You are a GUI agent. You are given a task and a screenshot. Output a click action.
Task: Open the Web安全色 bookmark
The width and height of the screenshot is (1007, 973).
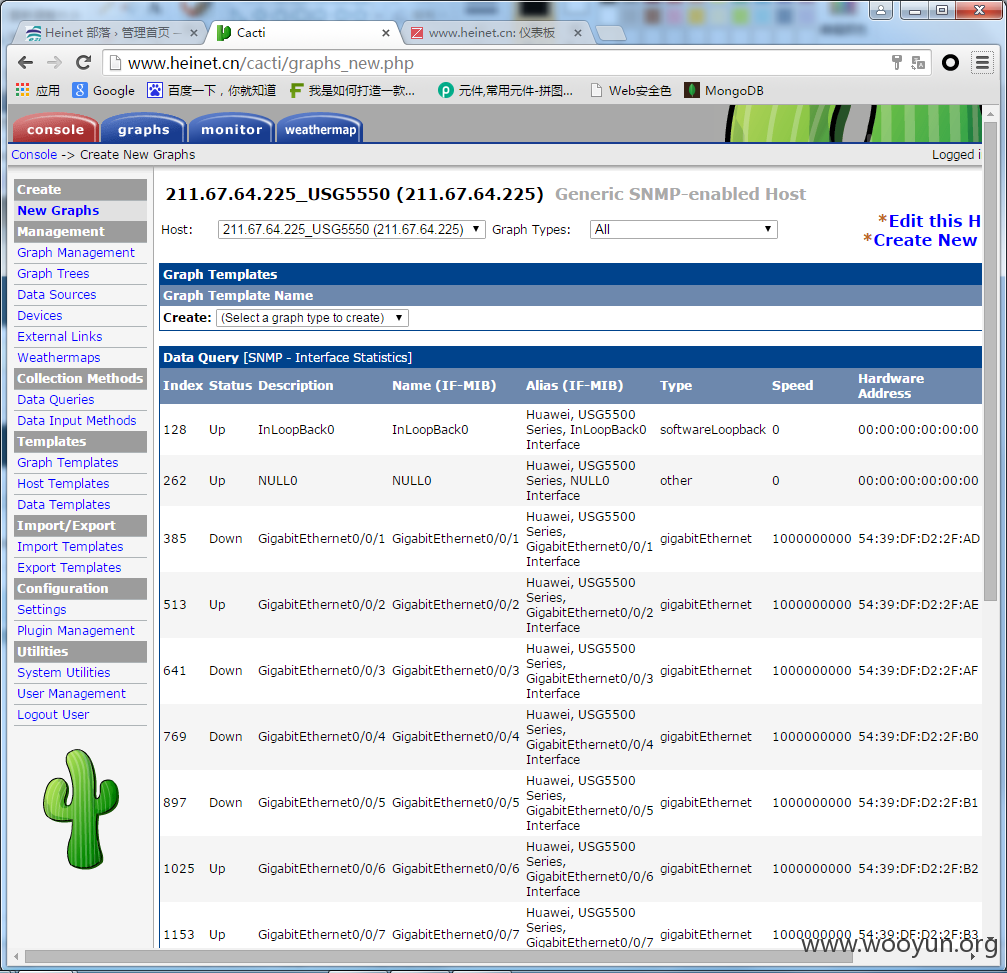point(631,90)
